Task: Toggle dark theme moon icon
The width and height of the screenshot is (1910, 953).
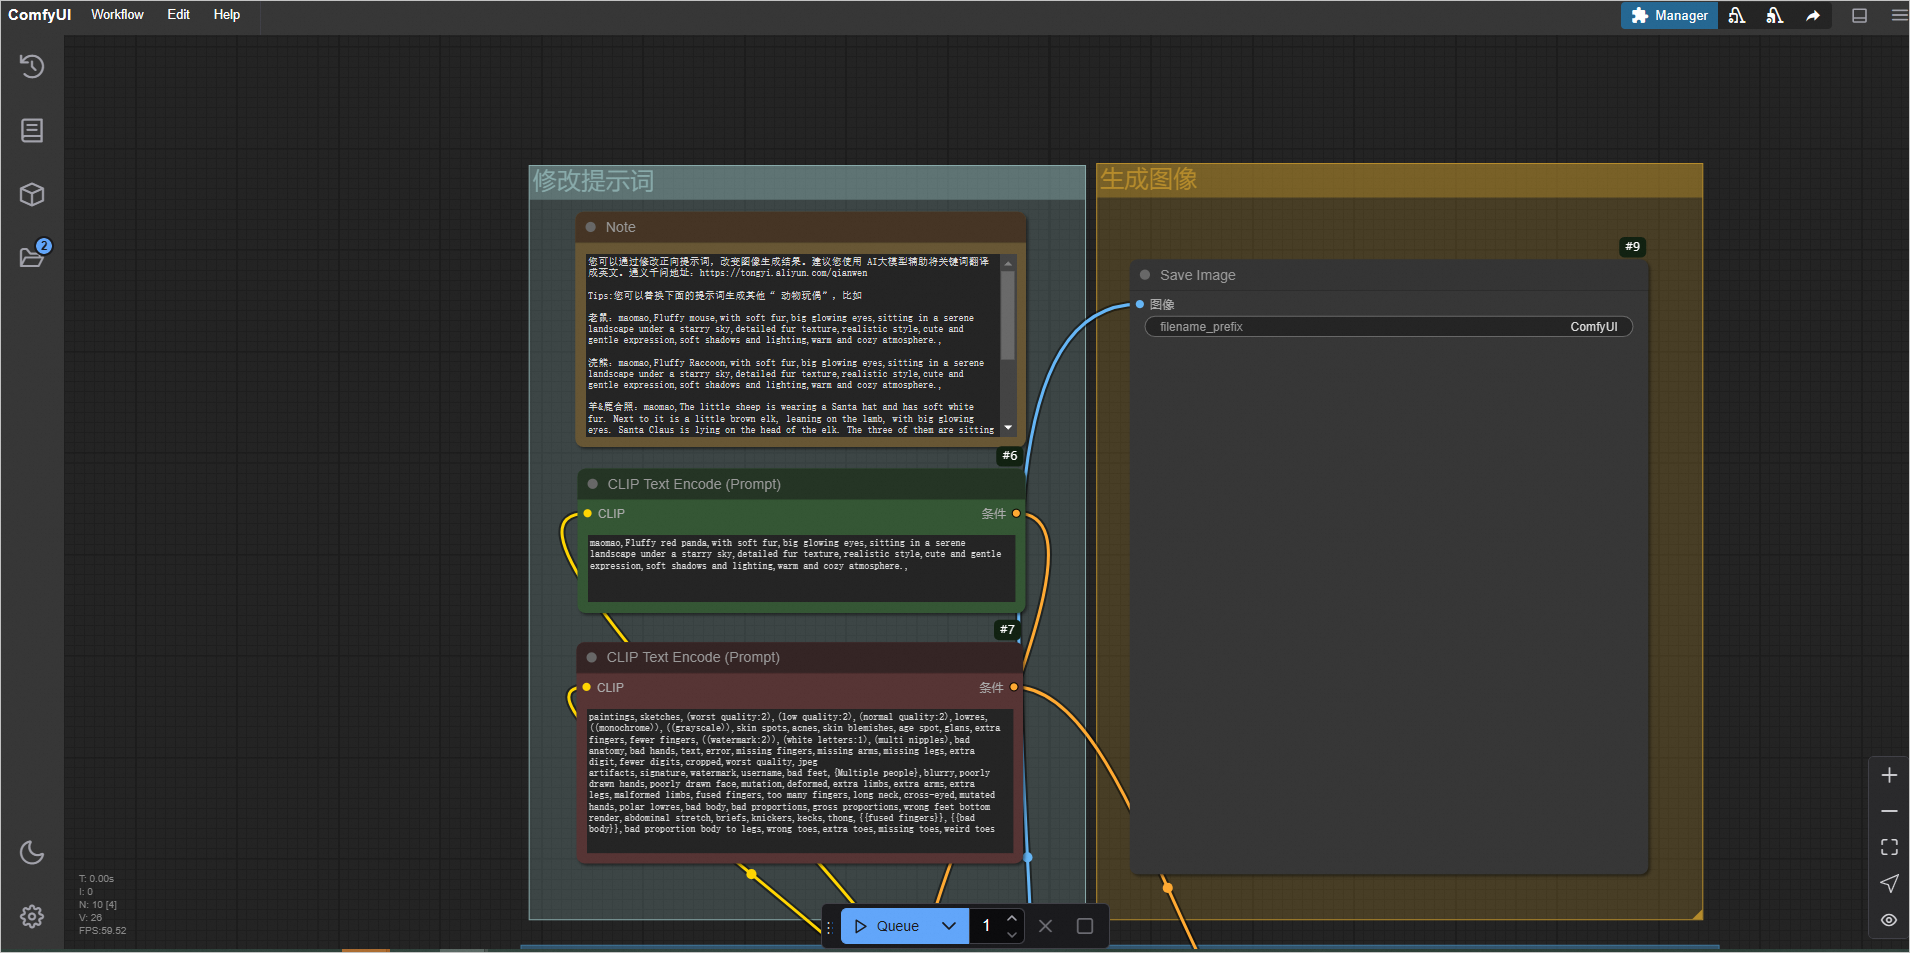Action: pyautogui.click(x=32, y=852)
